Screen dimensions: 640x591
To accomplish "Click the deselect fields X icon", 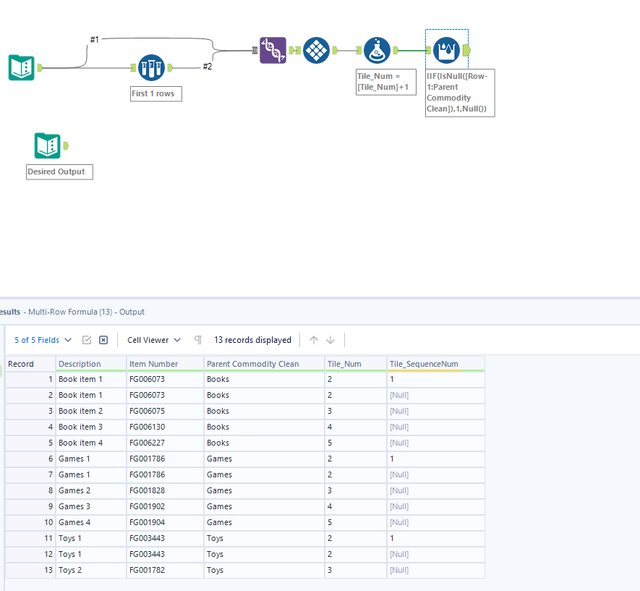I will 104,340.
